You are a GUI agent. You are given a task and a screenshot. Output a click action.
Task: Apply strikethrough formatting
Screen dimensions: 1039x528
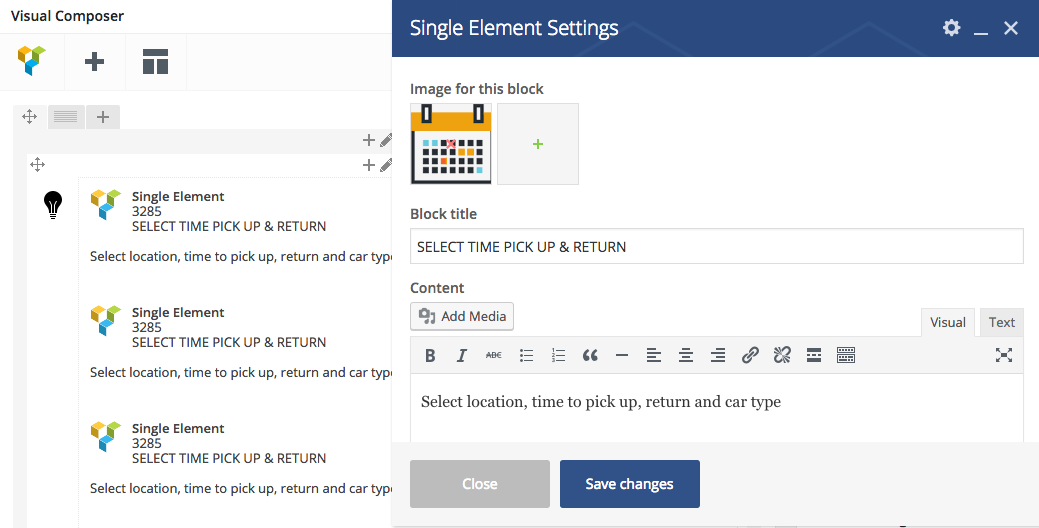[x=493, y=355]
